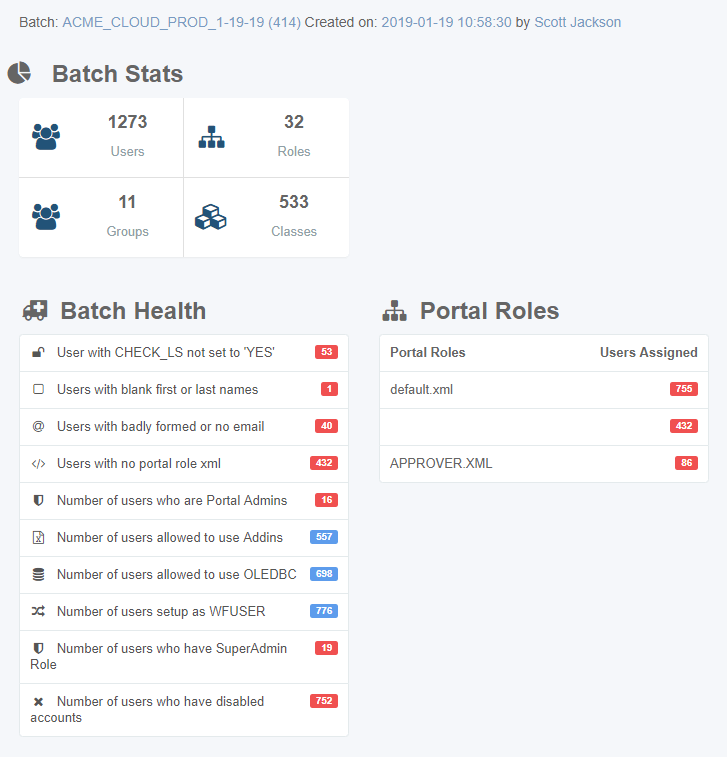Click the database icon beside OLEDBC row
727x757 pixels.
coord(38,574)
